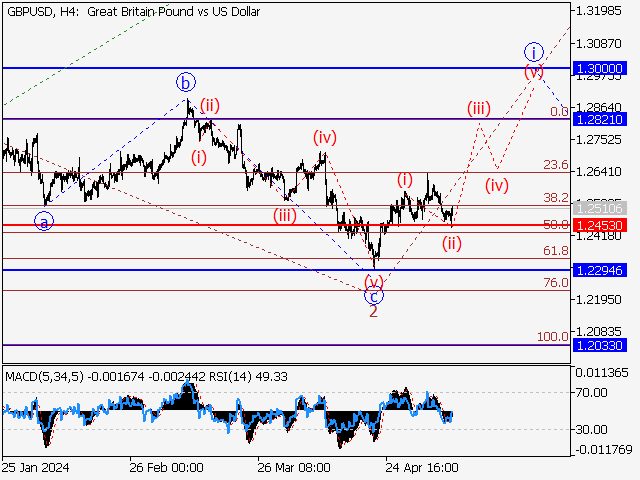Select the 61.8 Fibonacci level label
640x480 pixels.
(556, 251)
